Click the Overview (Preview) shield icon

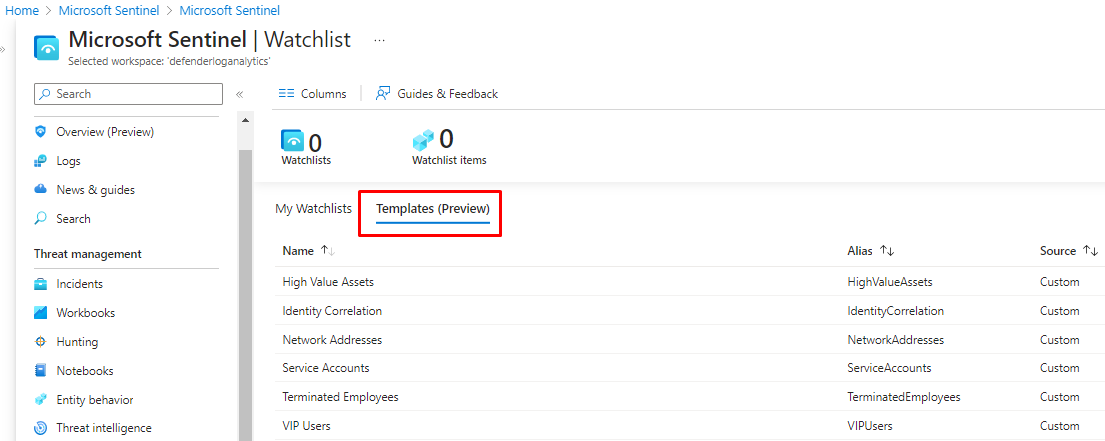(41, 132)
